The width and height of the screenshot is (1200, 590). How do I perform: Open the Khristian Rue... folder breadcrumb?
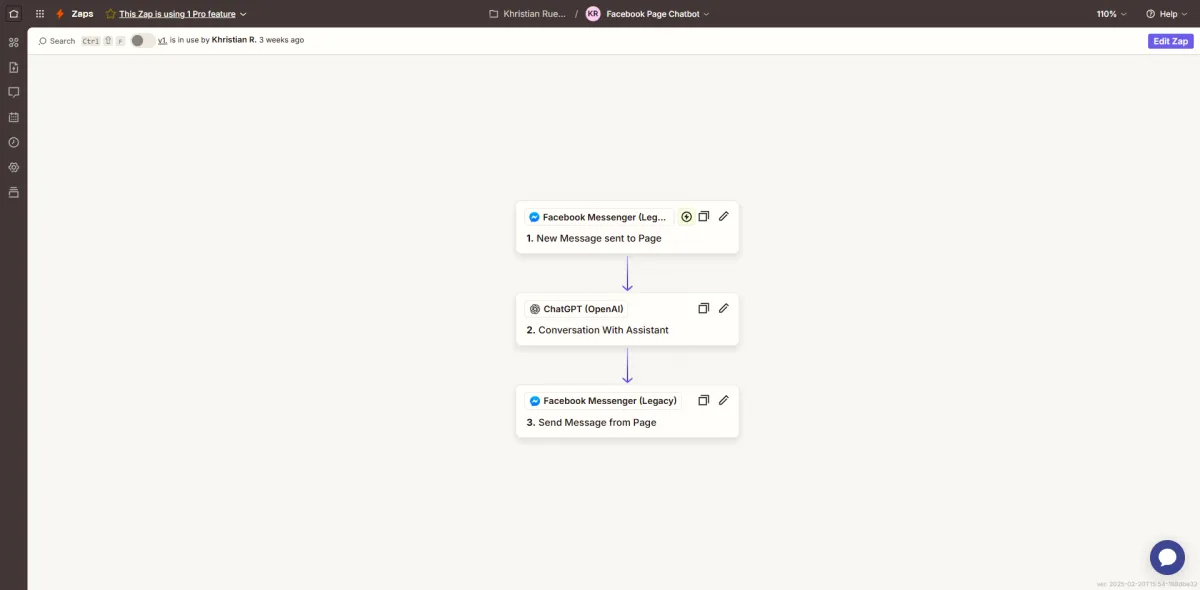534,14
